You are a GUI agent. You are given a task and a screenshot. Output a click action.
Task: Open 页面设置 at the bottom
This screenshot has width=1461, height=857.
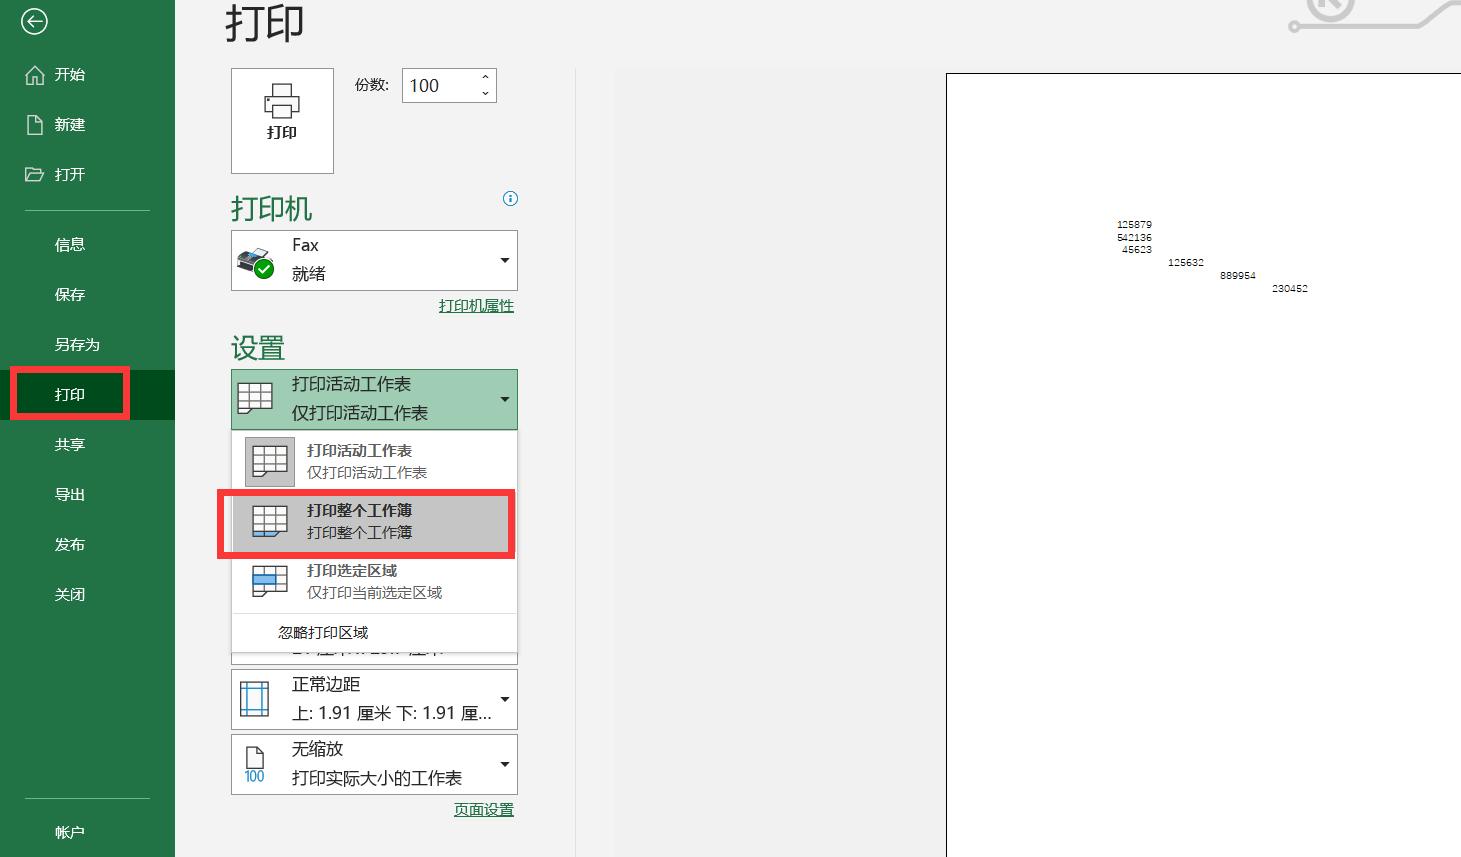484,809
